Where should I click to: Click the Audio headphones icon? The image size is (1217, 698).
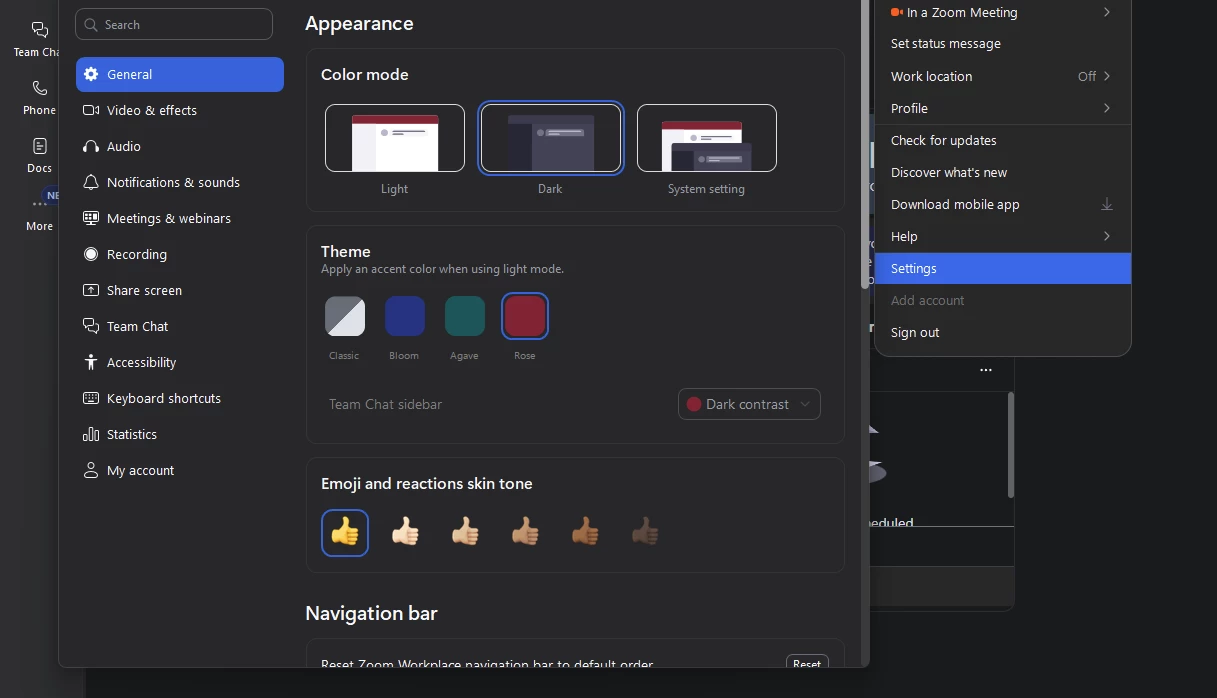[91, 146]
